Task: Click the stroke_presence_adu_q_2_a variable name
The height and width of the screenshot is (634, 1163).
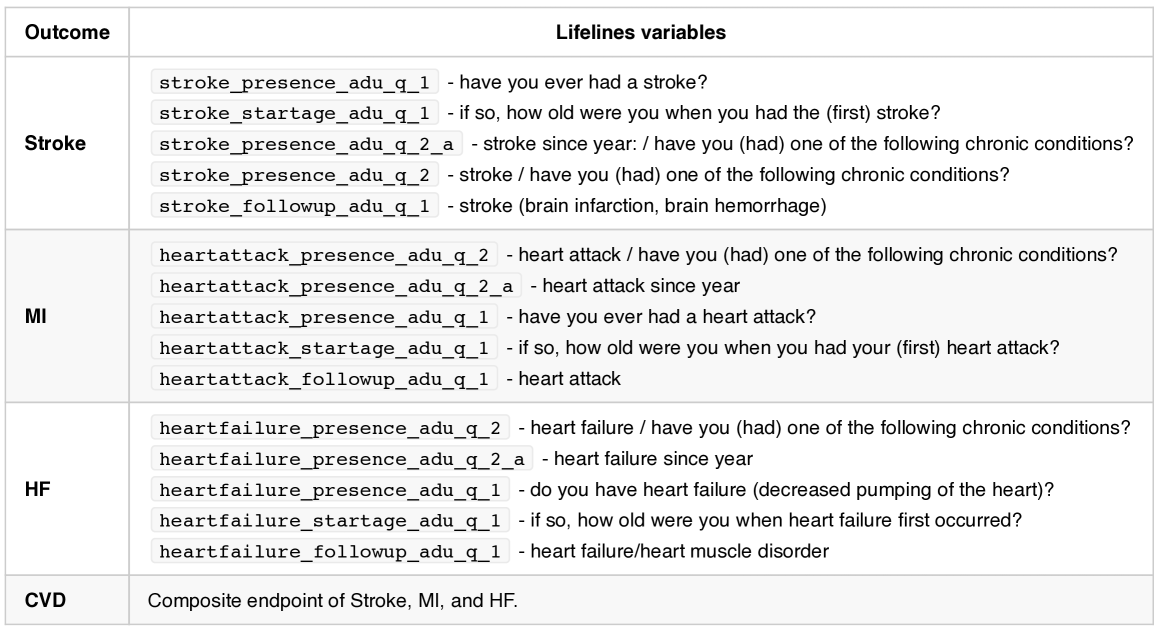Action: coord(307,143)
